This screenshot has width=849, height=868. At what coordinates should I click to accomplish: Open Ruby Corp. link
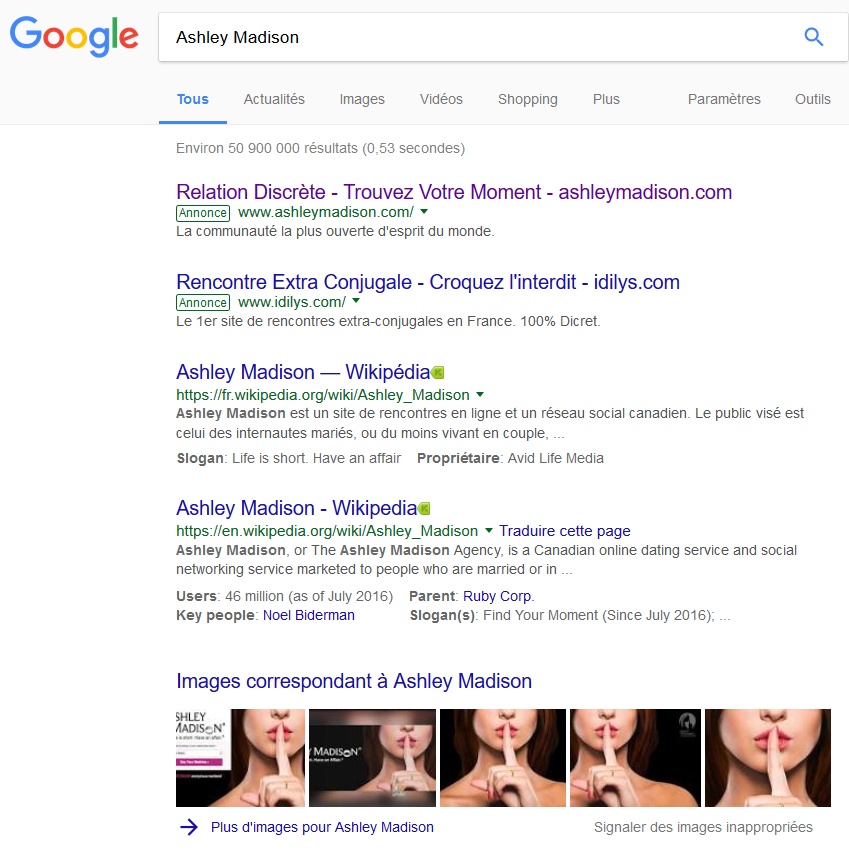(499, 596)
